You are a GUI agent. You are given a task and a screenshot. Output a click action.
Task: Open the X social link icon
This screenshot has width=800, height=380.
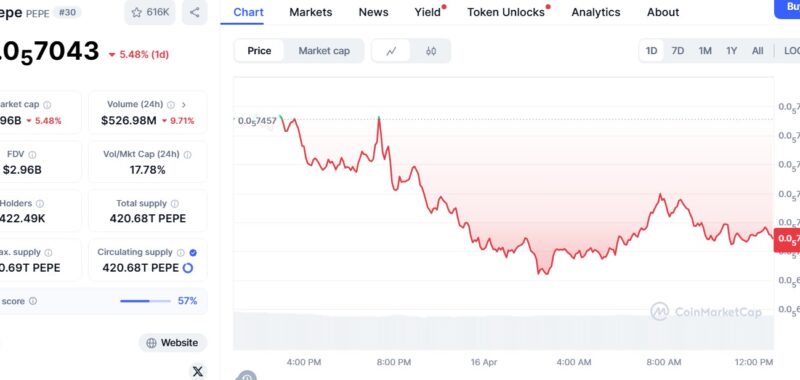click(x=197, y=371)
